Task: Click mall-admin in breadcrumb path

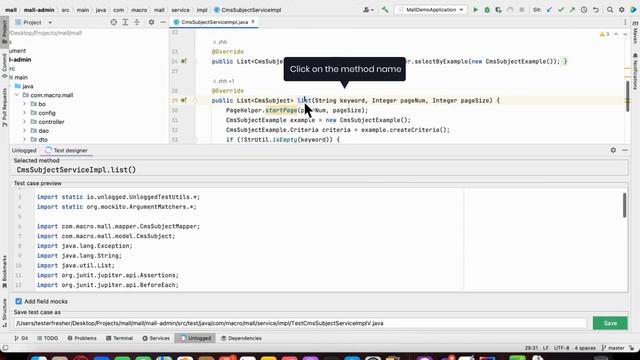Action: [39, 10]
